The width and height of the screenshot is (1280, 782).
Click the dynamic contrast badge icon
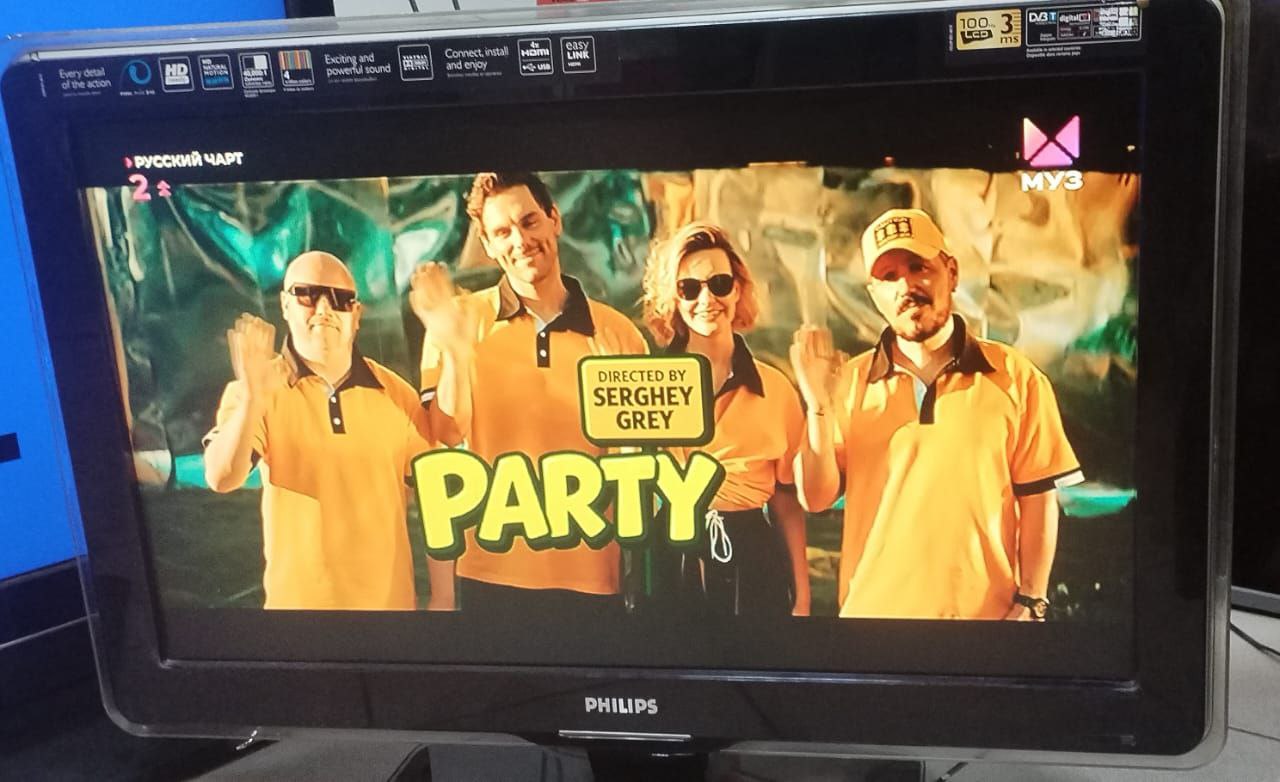point(255,70)
